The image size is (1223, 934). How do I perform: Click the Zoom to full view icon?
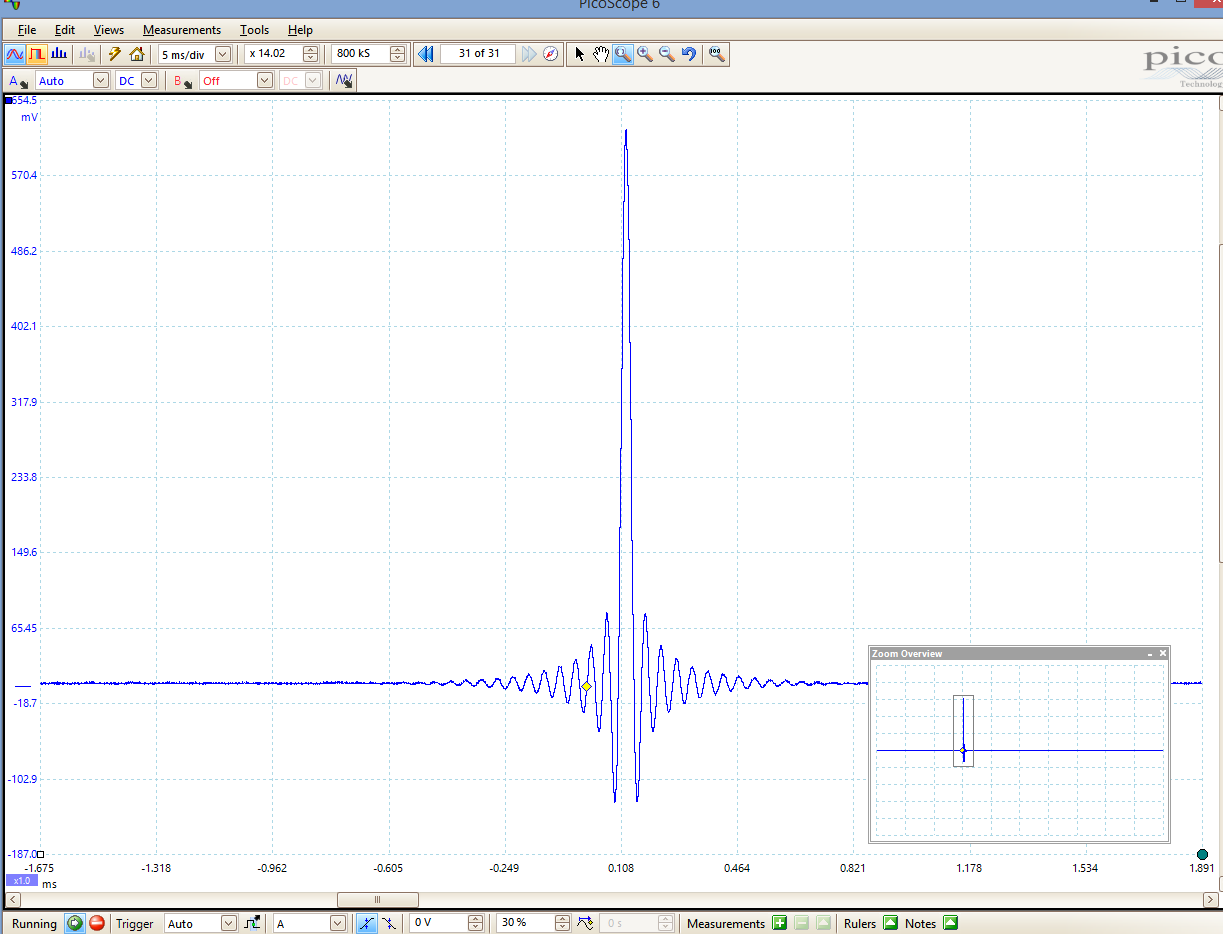coord(716,54)
